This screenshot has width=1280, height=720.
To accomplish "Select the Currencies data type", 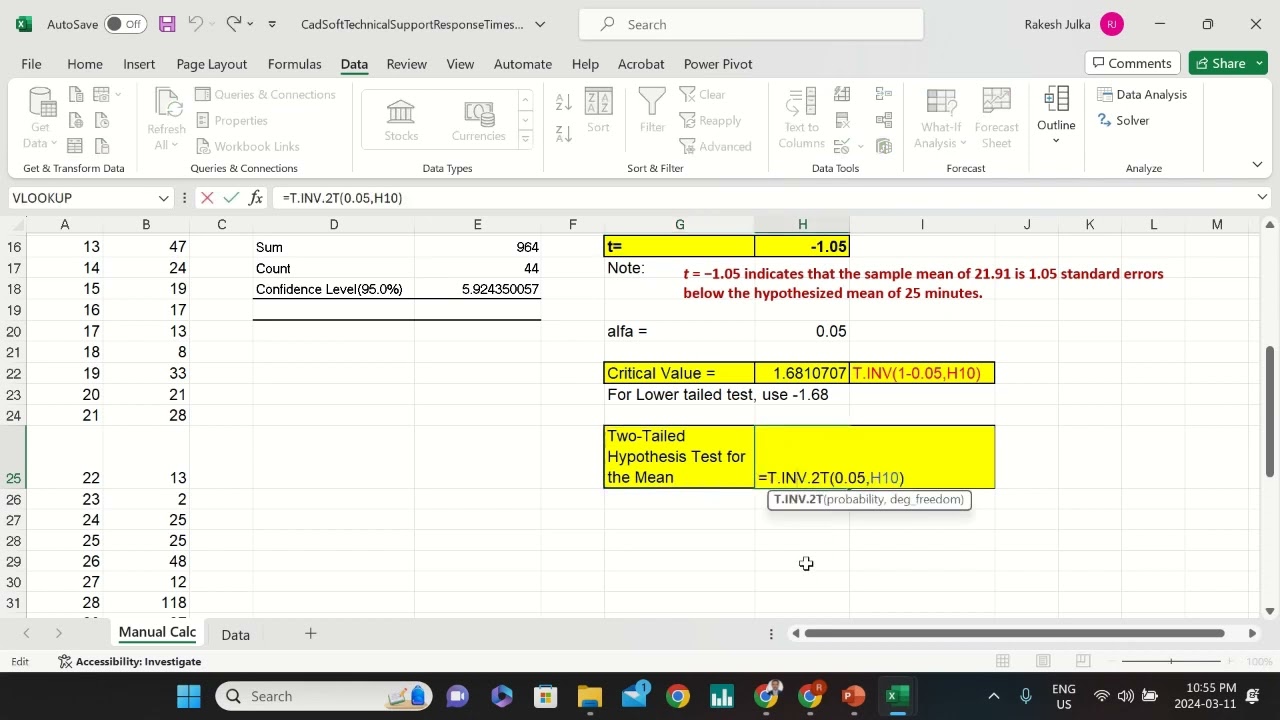I will click(x=479, y=120).
